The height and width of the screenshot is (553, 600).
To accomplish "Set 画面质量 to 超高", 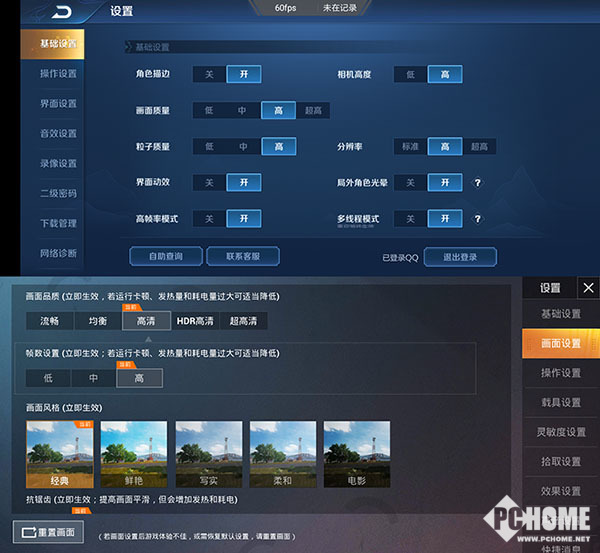I will (x=313, y=110).
